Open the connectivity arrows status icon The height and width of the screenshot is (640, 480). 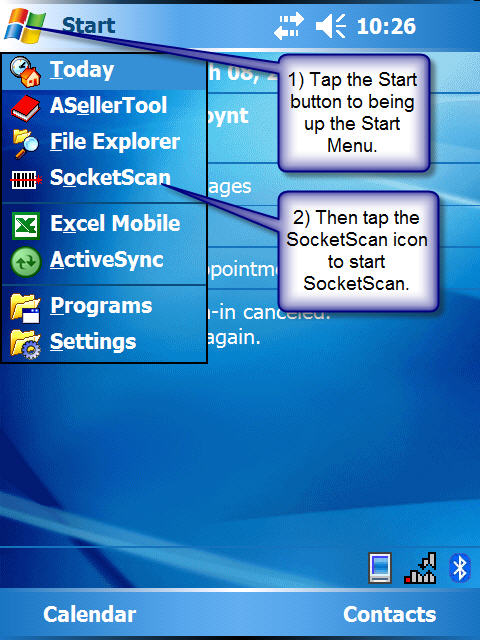(x=289, y=26)
